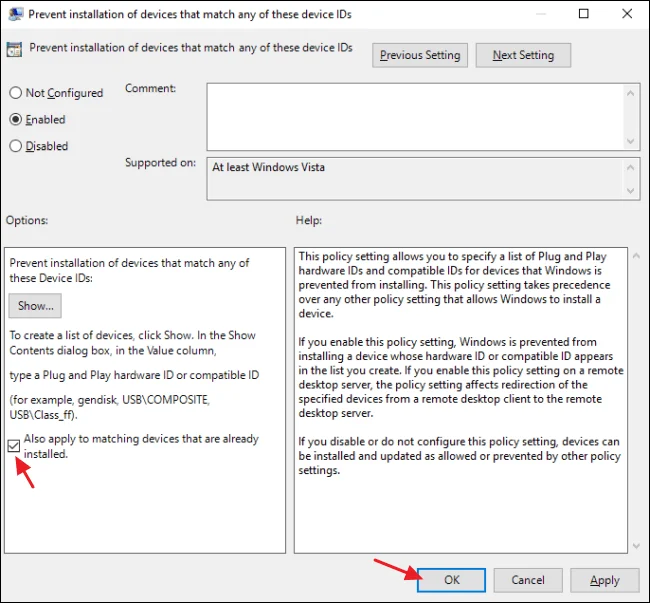Click the help paragraph starting 'If you disable'
The image size is (650, 603).
click(x=459, y=456)
